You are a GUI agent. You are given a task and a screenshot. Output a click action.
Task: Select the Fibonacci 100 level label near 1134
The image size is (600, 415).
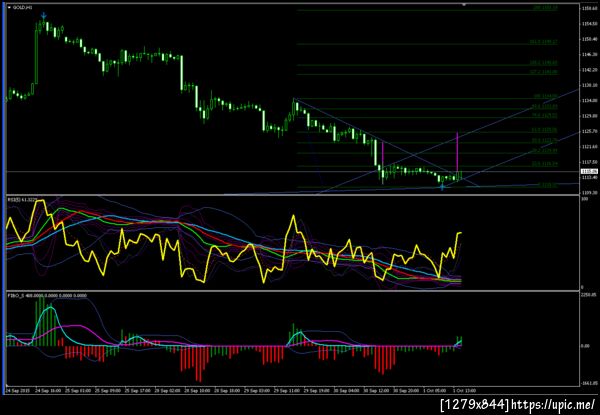click(x=546, y=96)
